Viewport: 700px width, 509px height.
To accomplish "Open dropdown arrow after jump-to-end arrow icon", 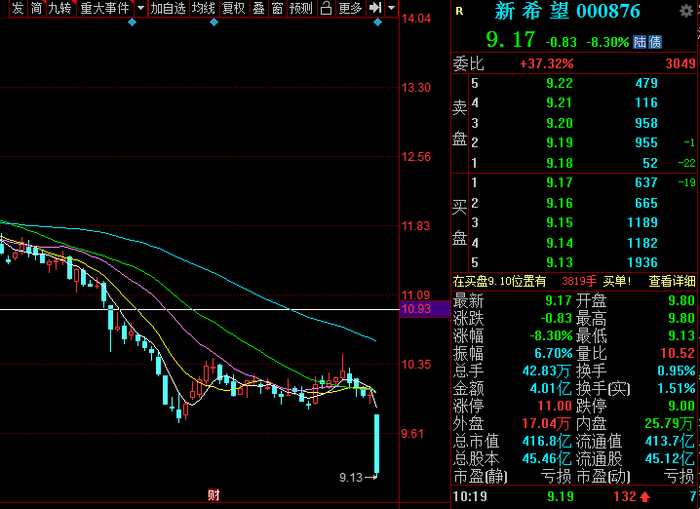I will click(x=392, y=8).
